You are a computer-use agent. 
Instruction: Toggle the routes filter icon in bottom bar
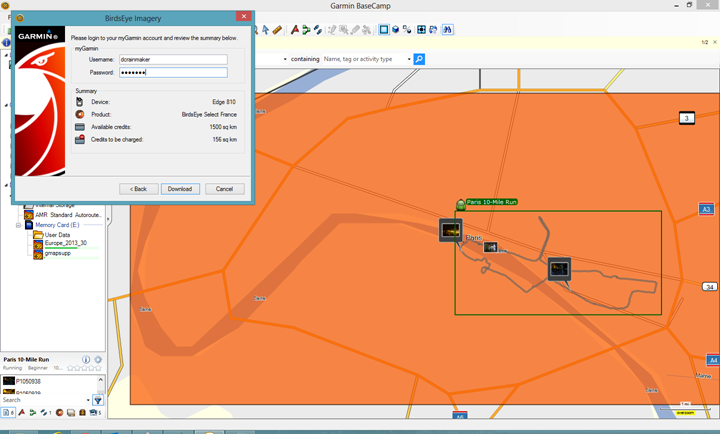tap(33, 412)
